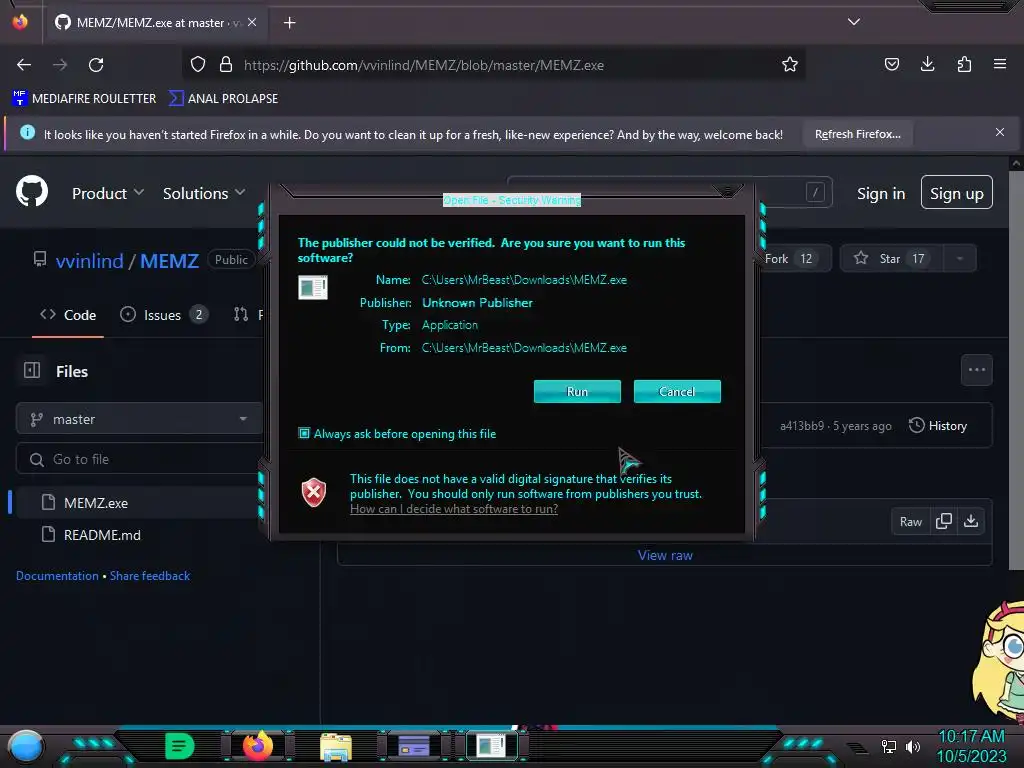1024x768 pixels.
Task: Click the Start orb button
Action: tap(26, 746)
